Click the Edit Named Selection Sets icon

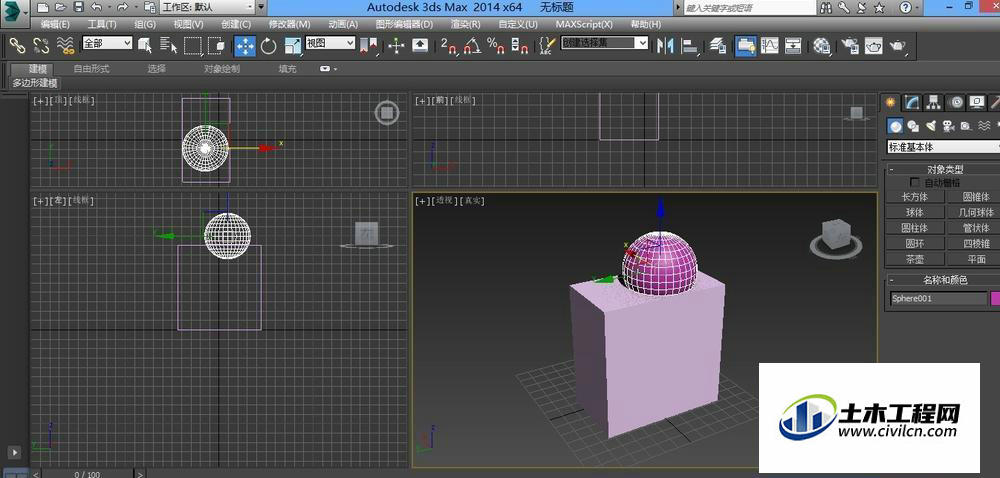[x=547, y=45]
